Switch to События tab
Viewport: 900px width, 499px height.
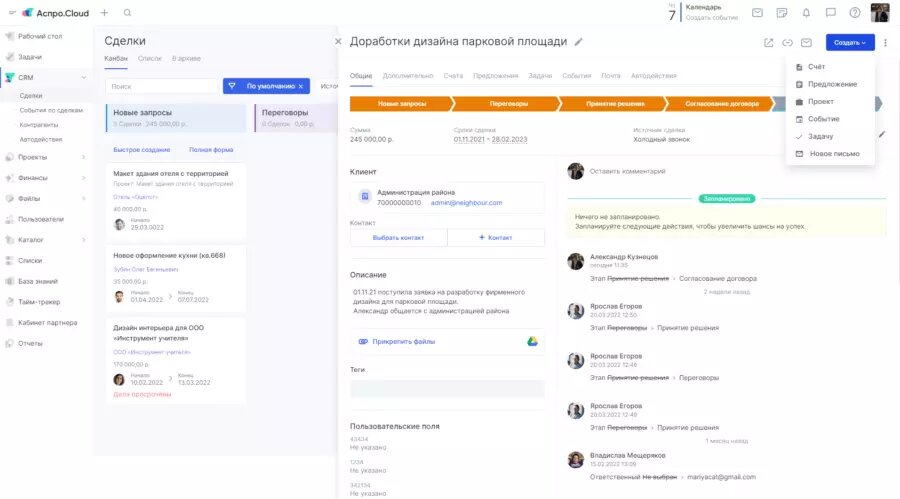click(576, 76)
